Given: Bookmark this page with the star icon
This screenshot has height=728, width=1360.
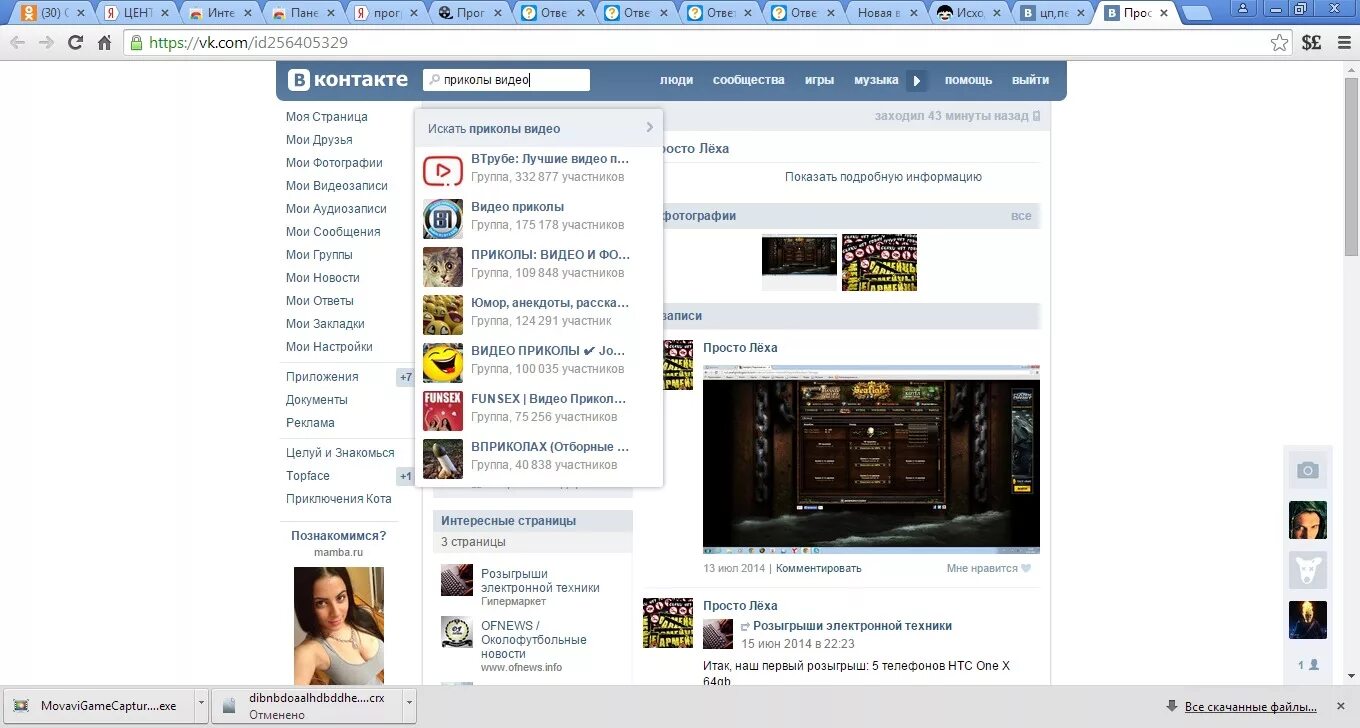Looking at the screenshot, I should click(1280, 43).
